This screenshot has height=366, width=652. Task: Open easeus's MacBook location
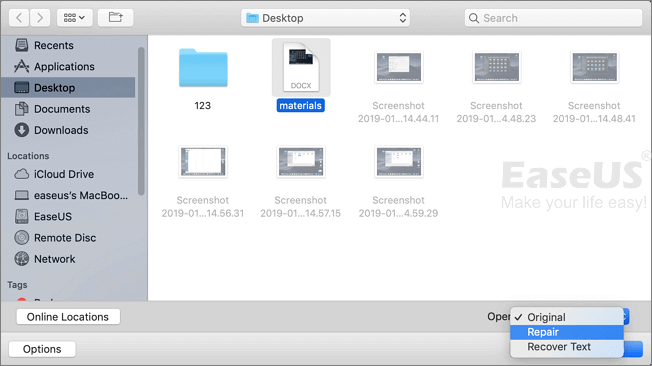pos(68,195)
